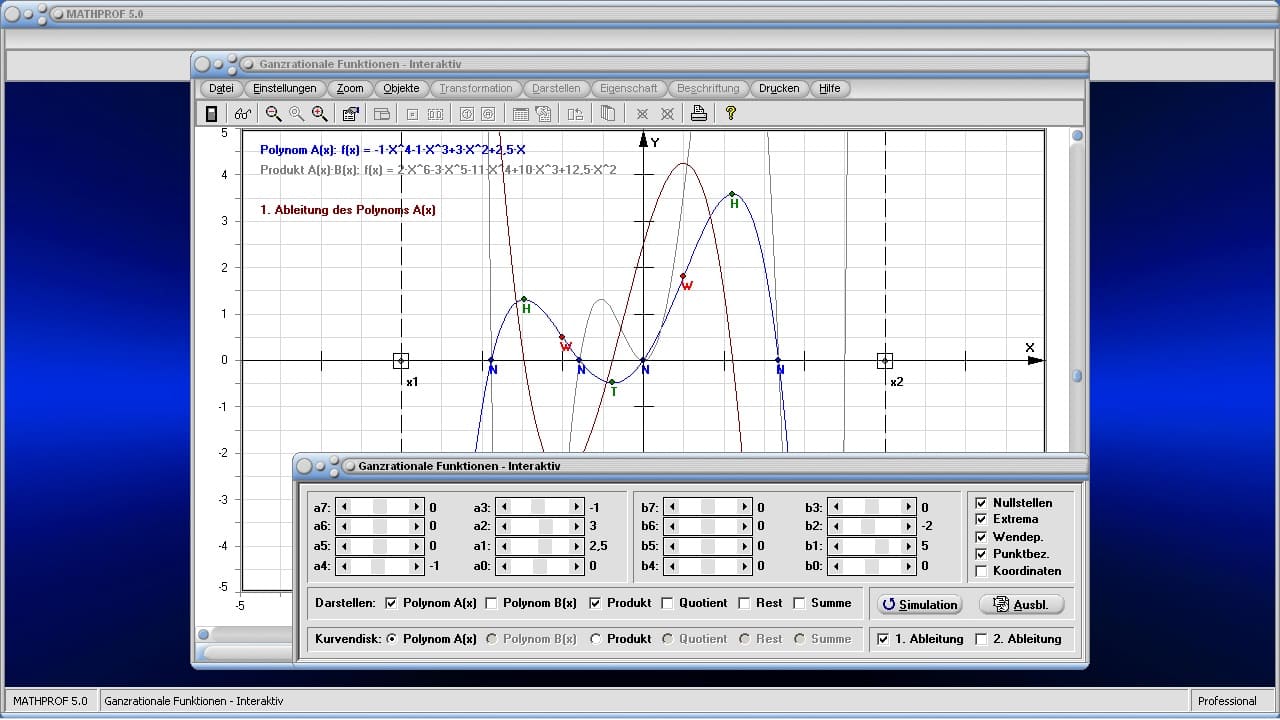Zoom out with the minus magnifier icon
1280x720 pixels.
coord(273,114)
